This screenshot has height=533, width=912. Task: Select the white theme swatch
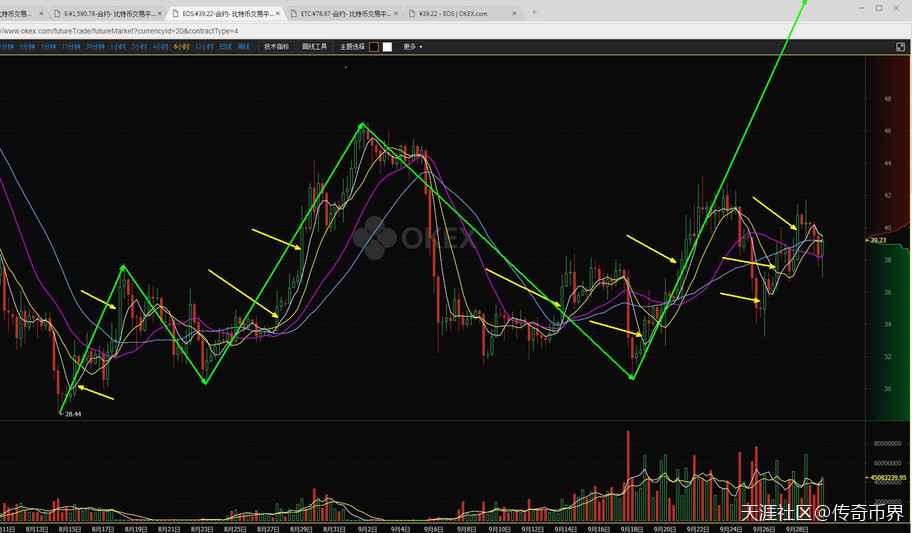click(387, 47)
